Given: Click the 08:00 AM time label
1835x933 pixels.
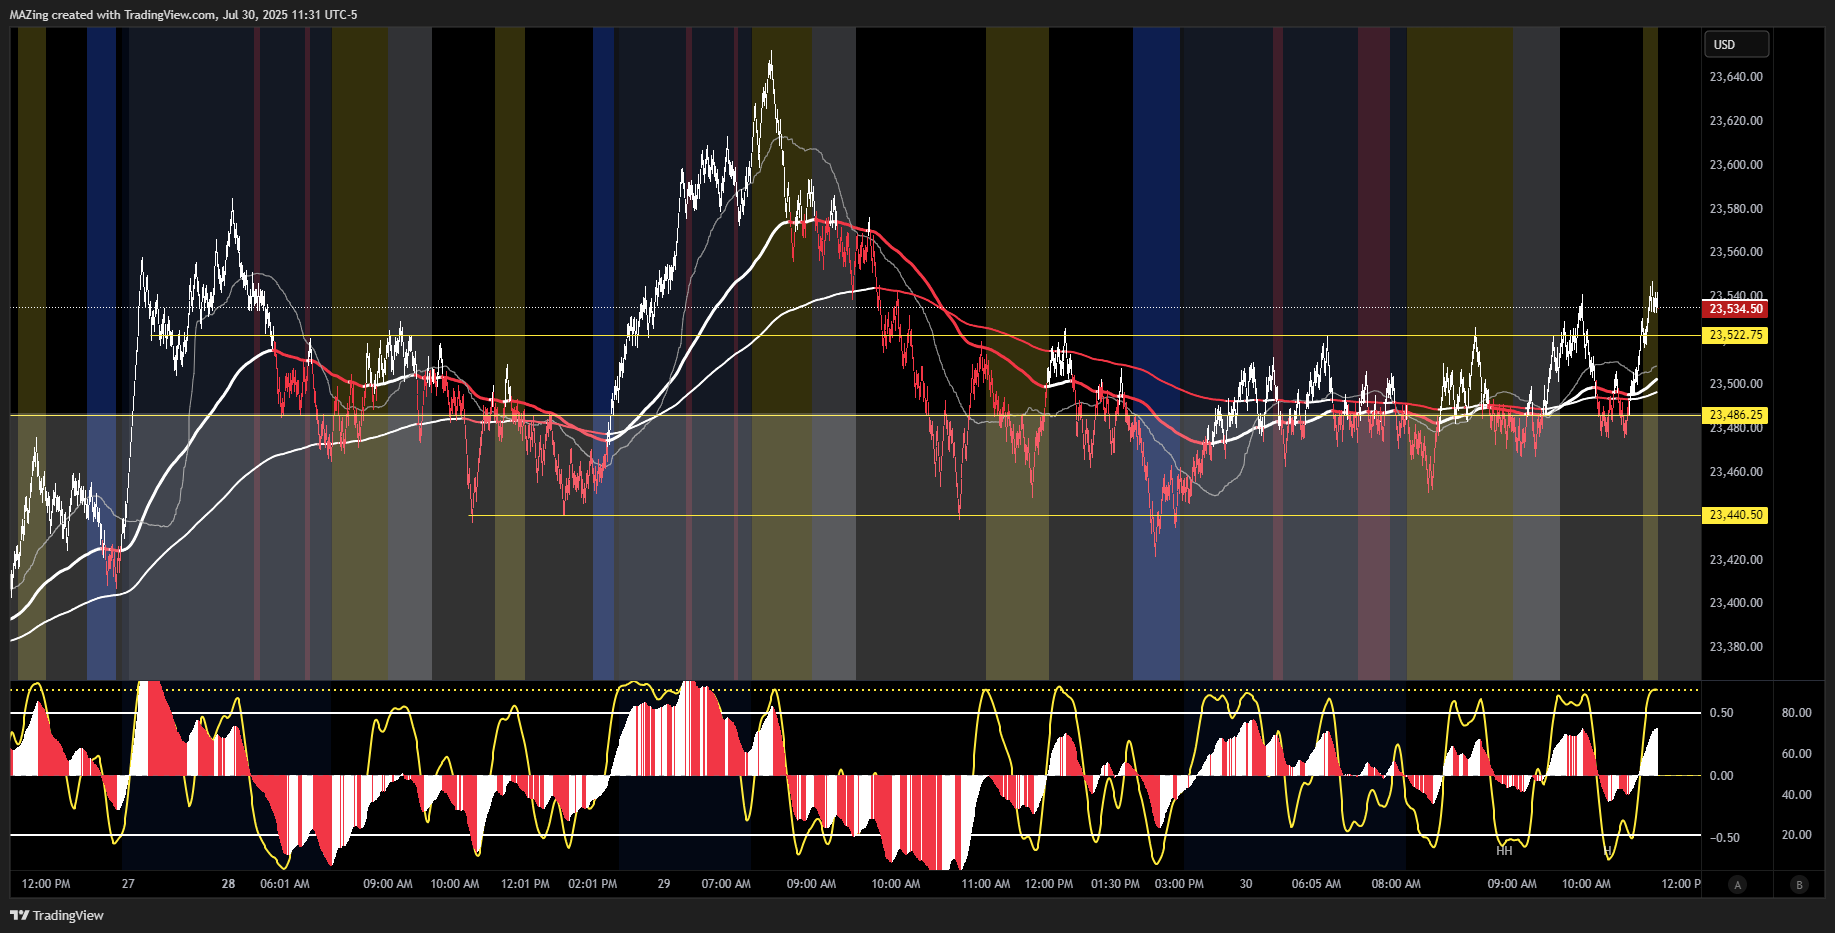Looking at the screenshot, I should point(1396,884).
